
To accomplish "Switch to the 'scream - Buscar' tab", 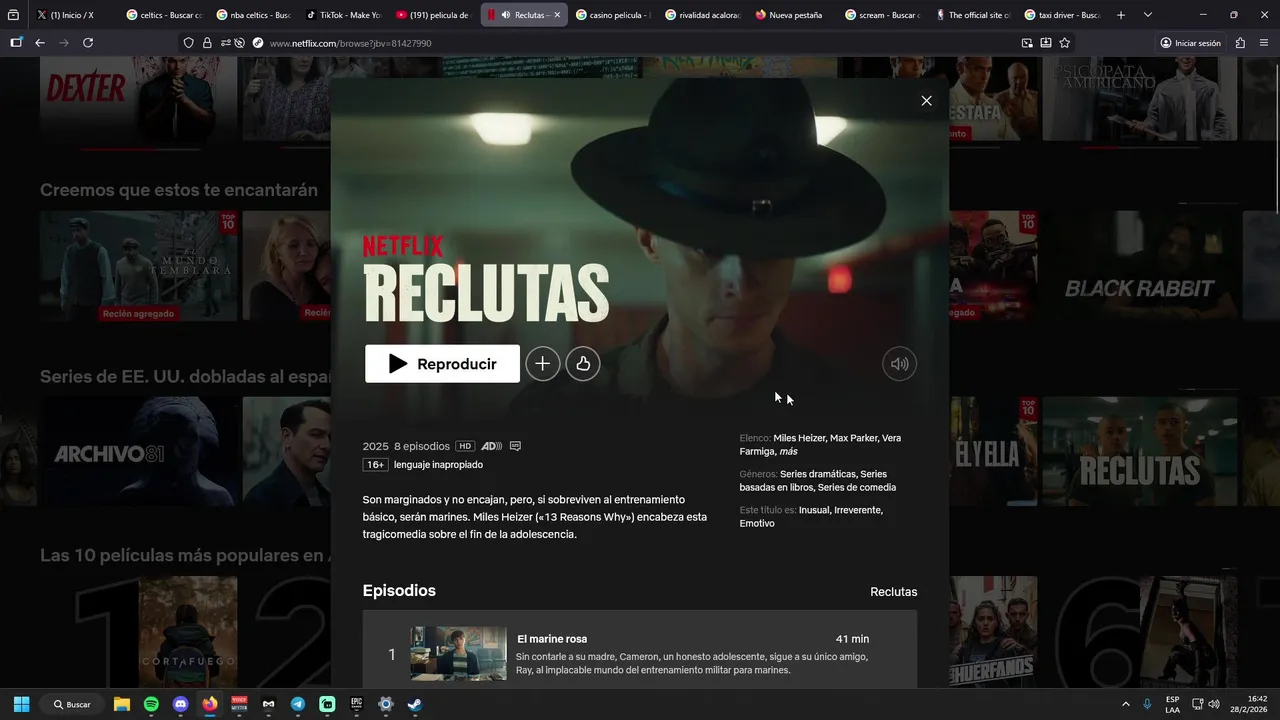I will (881, 15).
